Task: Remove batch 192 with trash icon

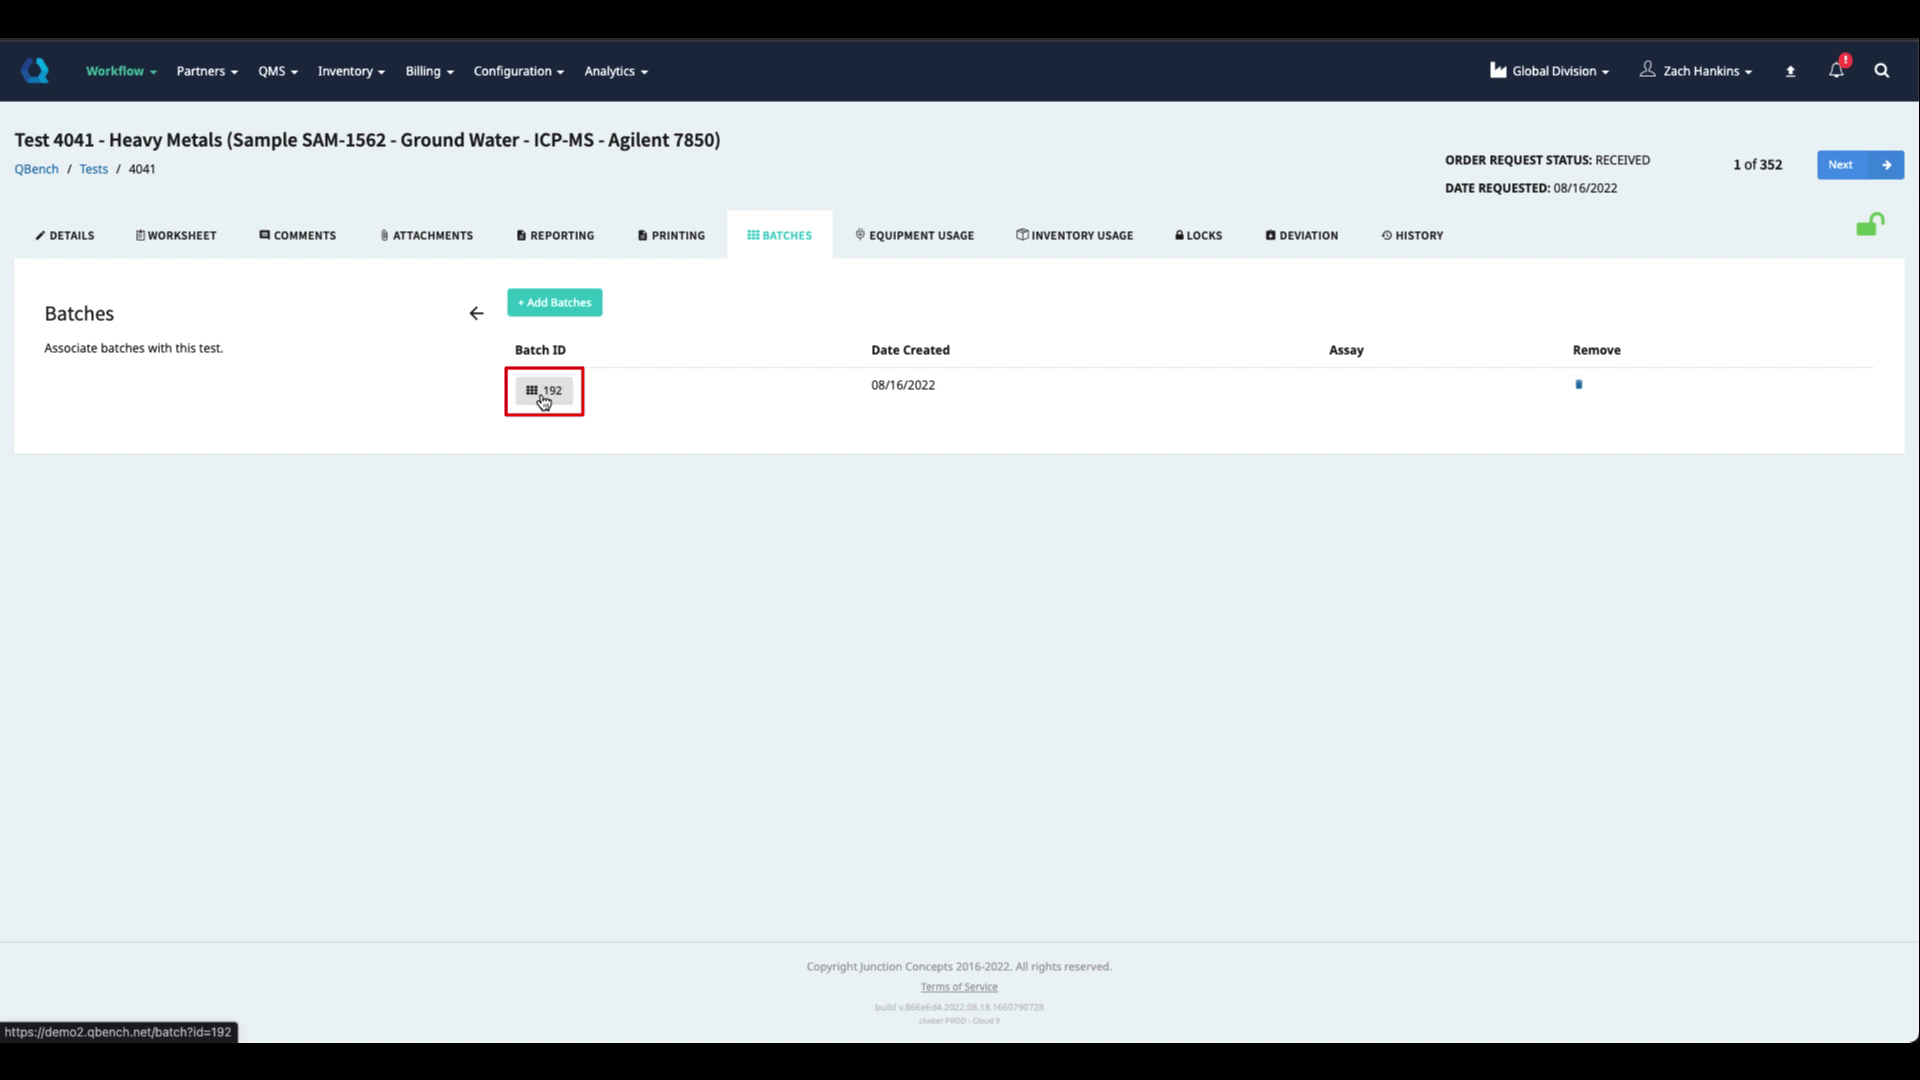Action: 1579,384
